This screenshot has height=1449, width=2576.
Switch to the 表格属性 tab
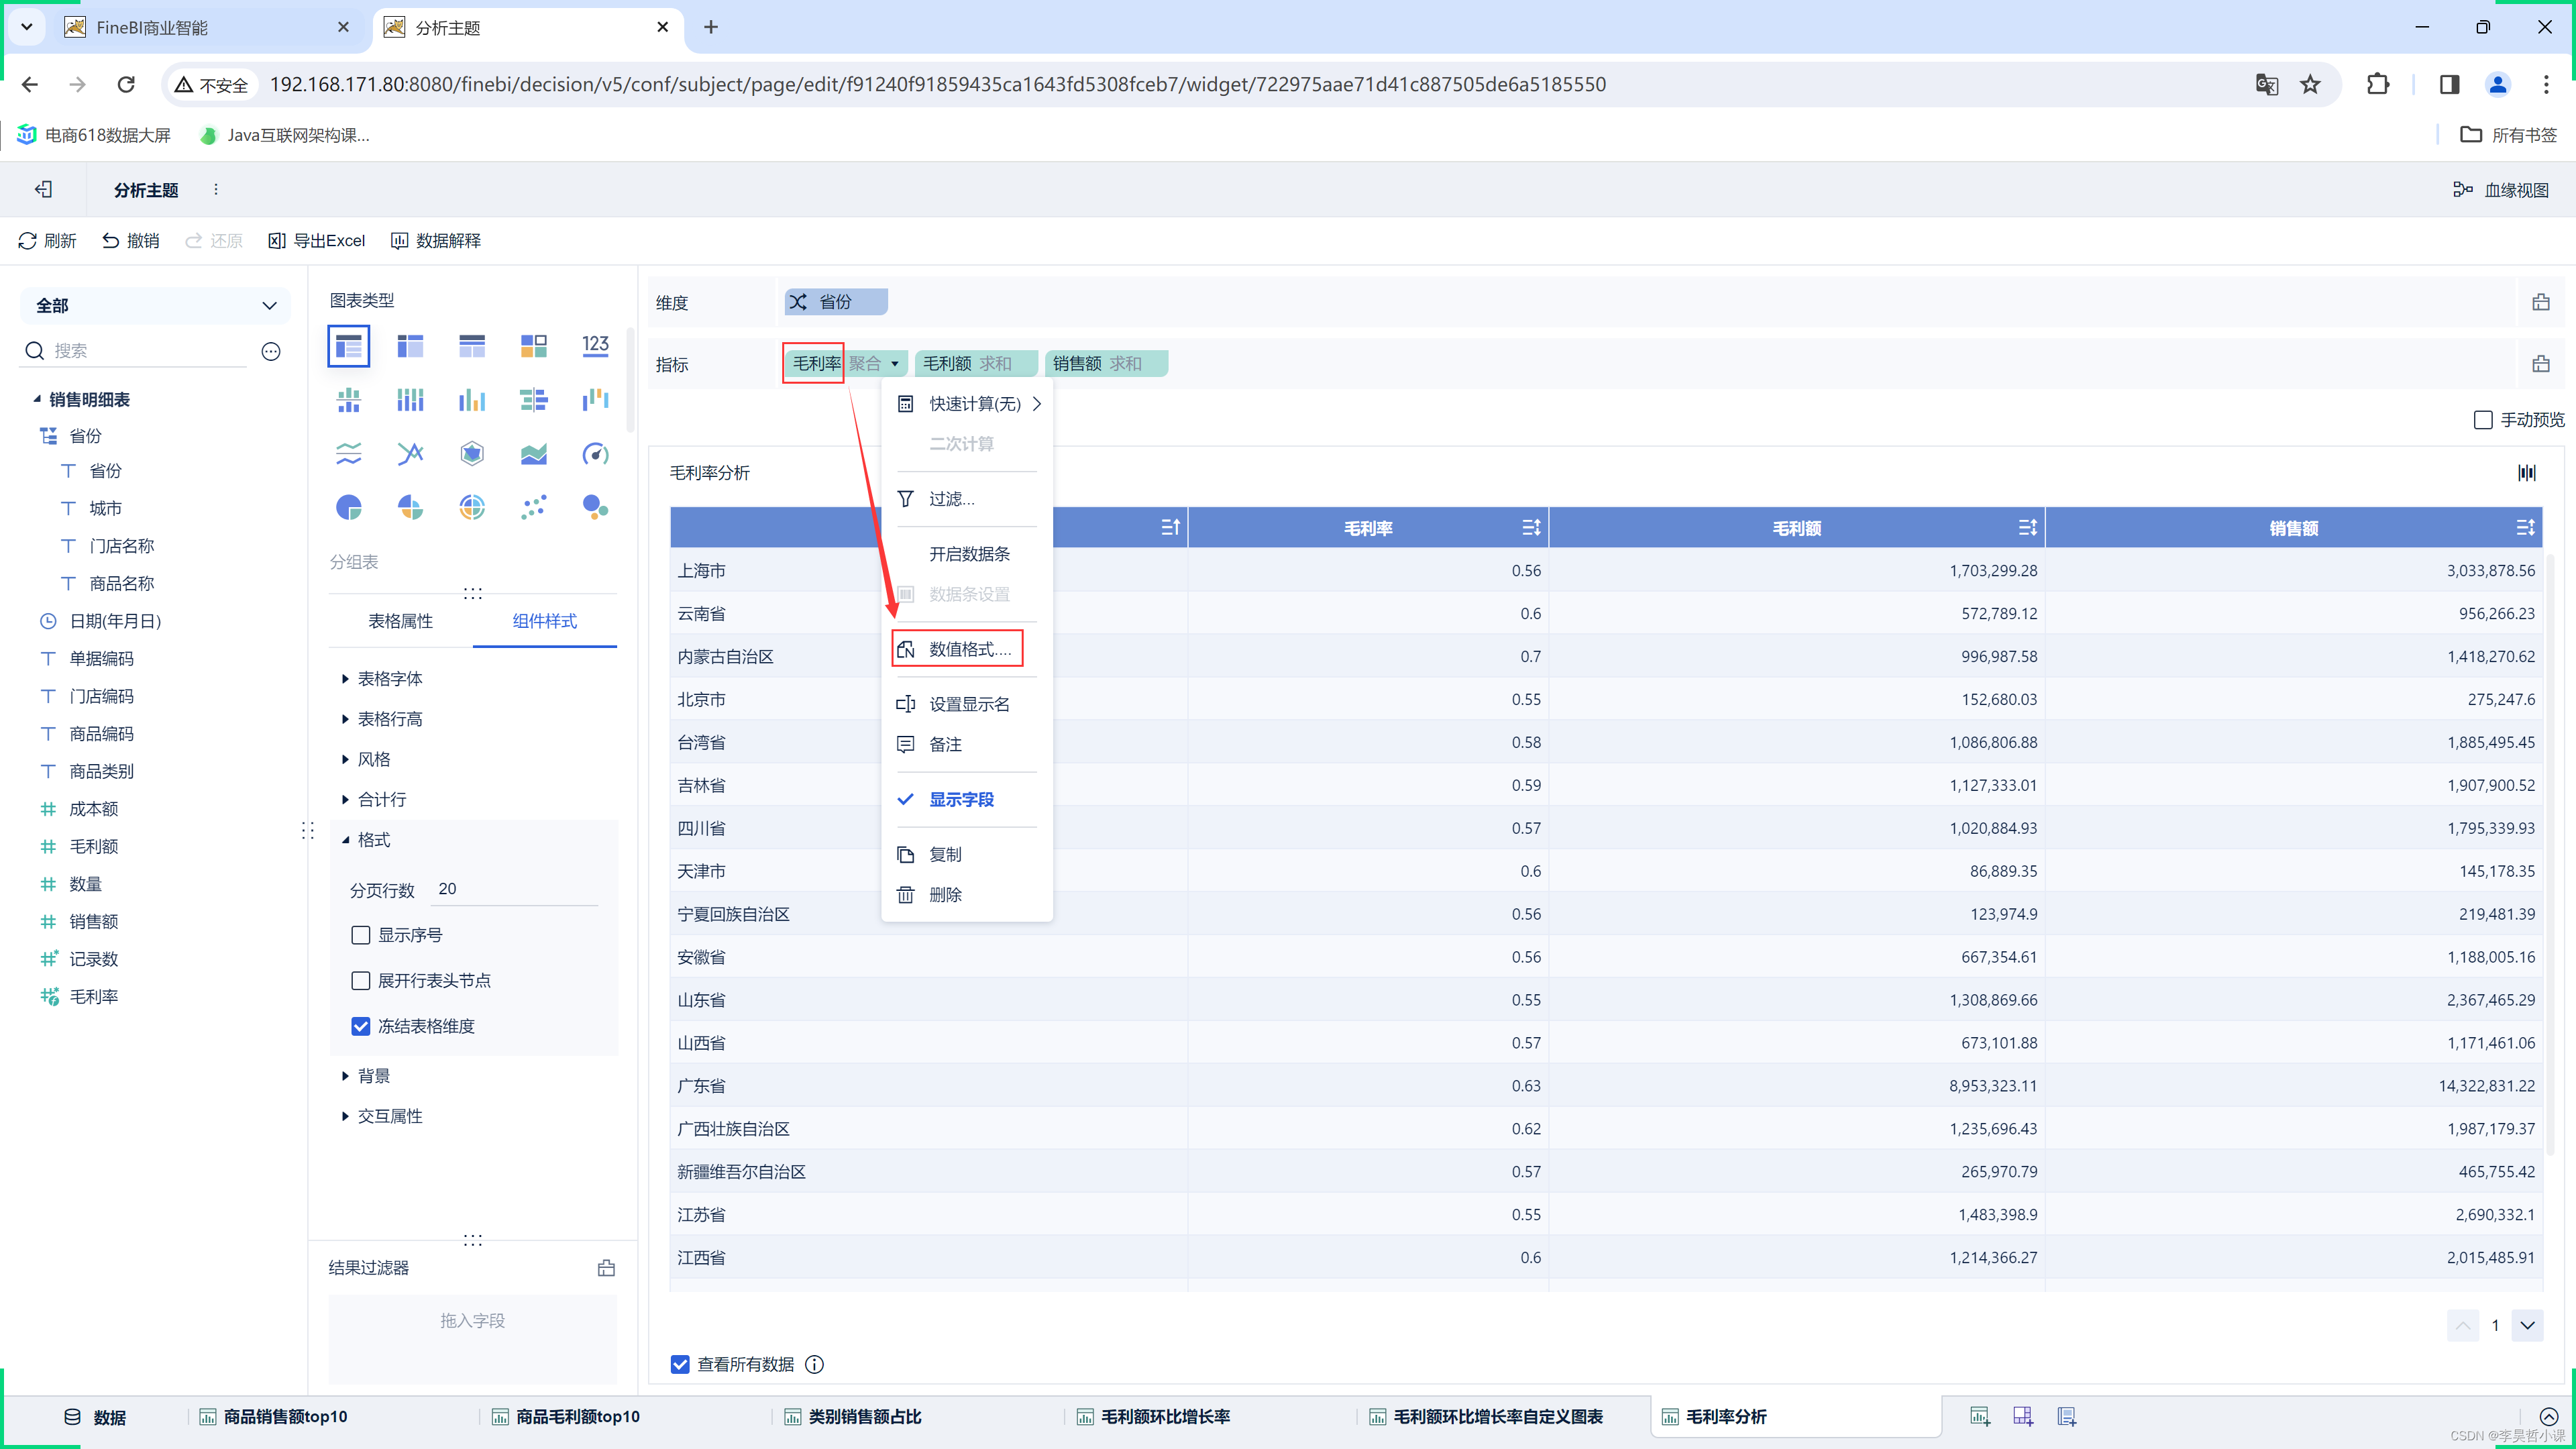click(x=400, y=621)
